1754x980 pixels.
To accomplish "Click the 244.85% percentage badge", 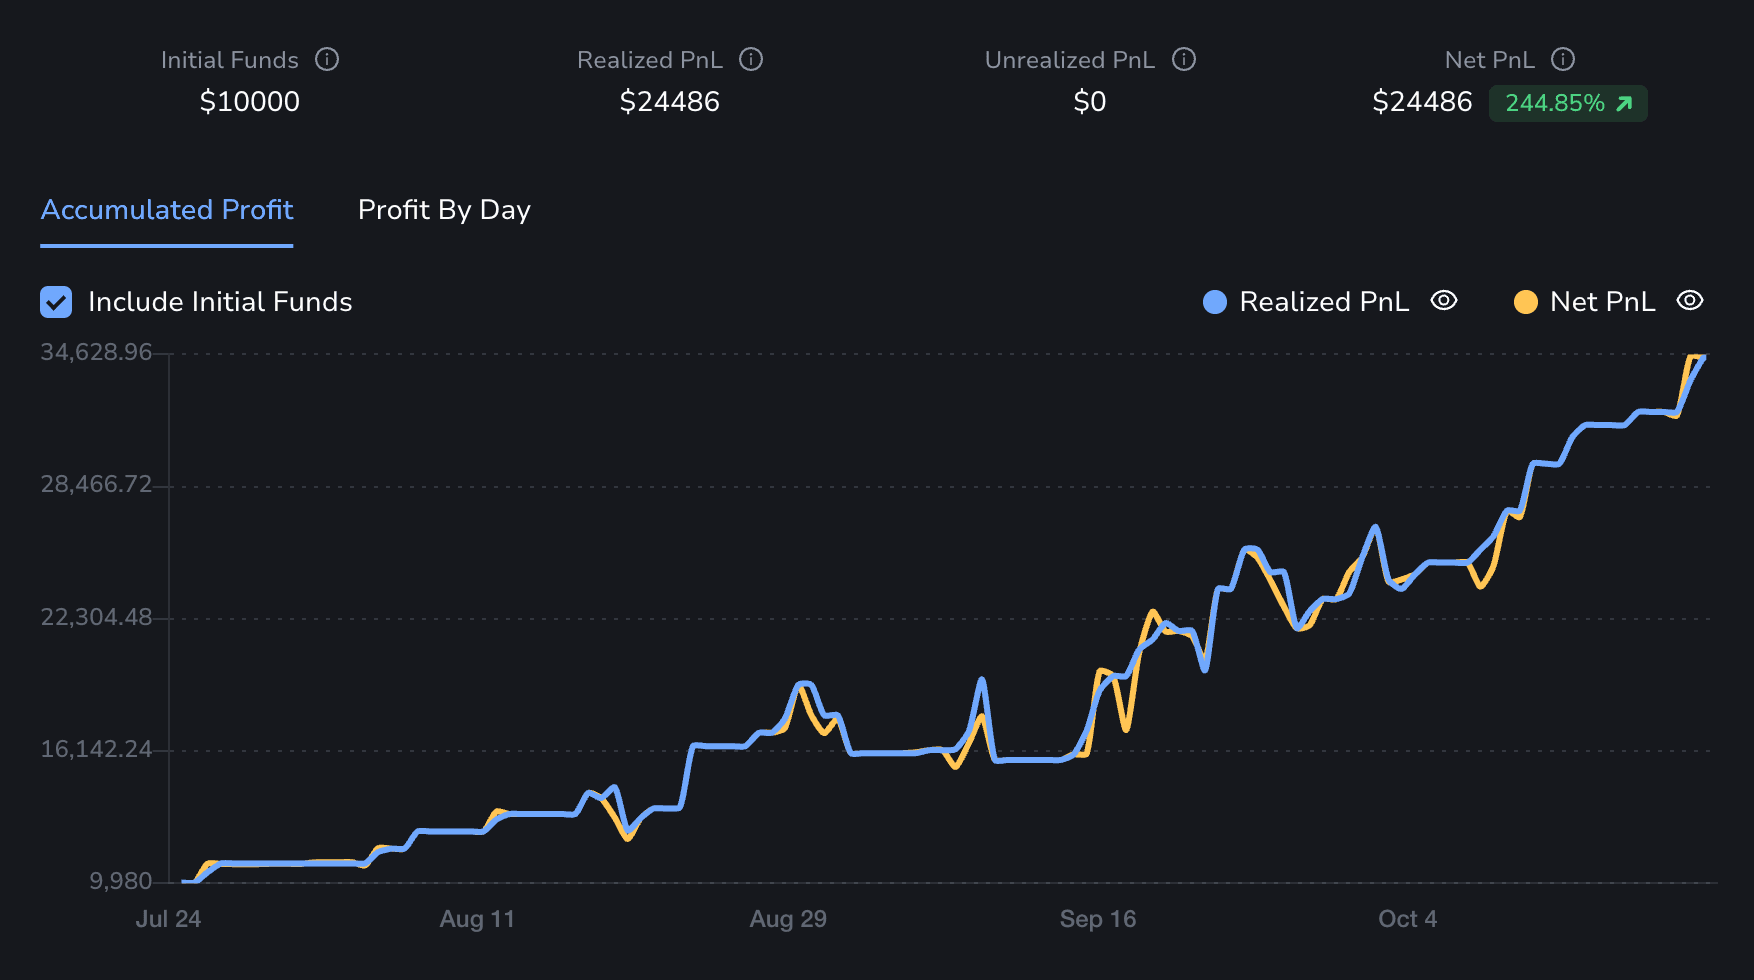I will [1567, 103].
